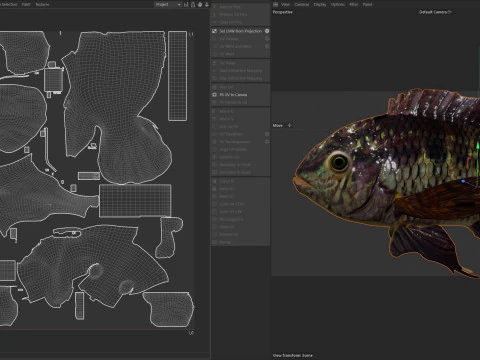Open the viewport Cameras menu
Image resolution: width=480 pixels, height=360 pixels.
[301, 4]
